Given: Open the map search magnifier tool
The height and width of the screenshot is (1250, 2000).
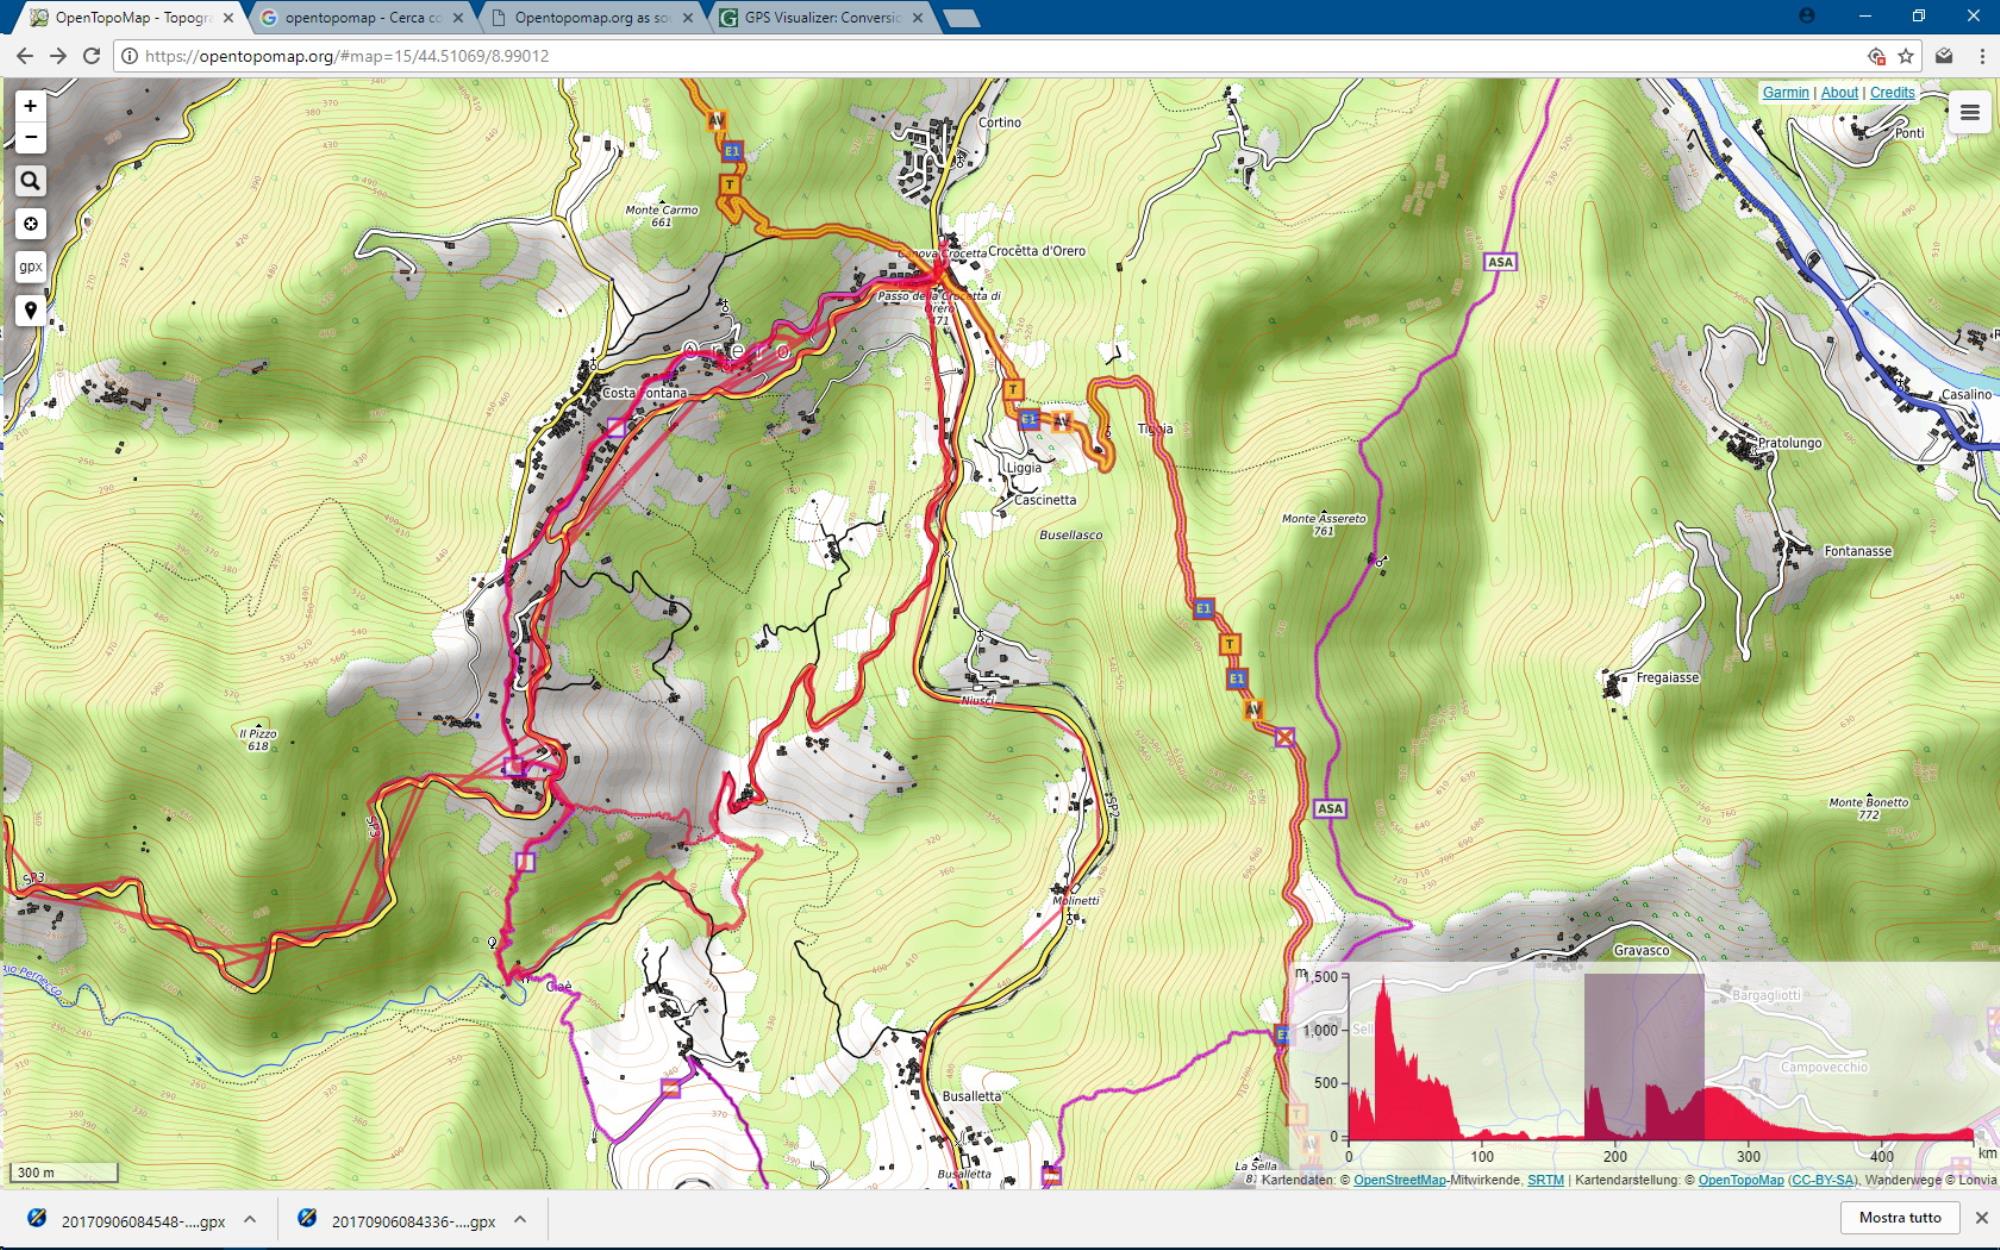Looking at the screenshot, I should [x=30, y=181].
